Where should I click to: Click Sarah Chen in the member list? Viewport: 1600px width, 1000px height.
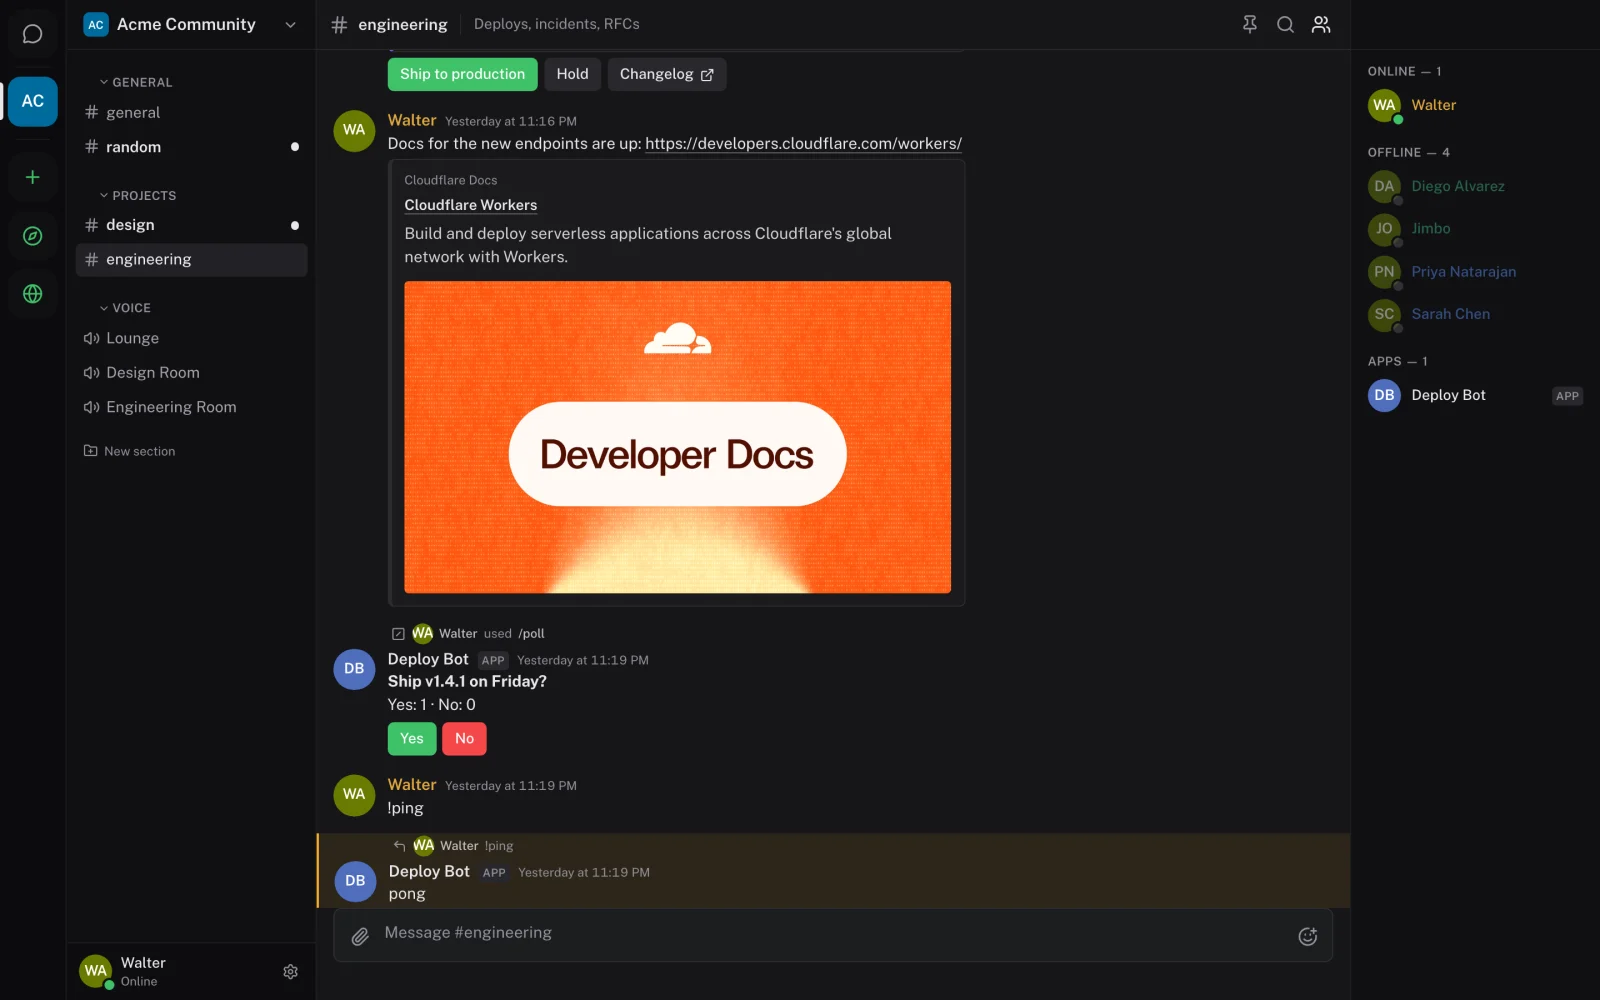point(1474,314)
